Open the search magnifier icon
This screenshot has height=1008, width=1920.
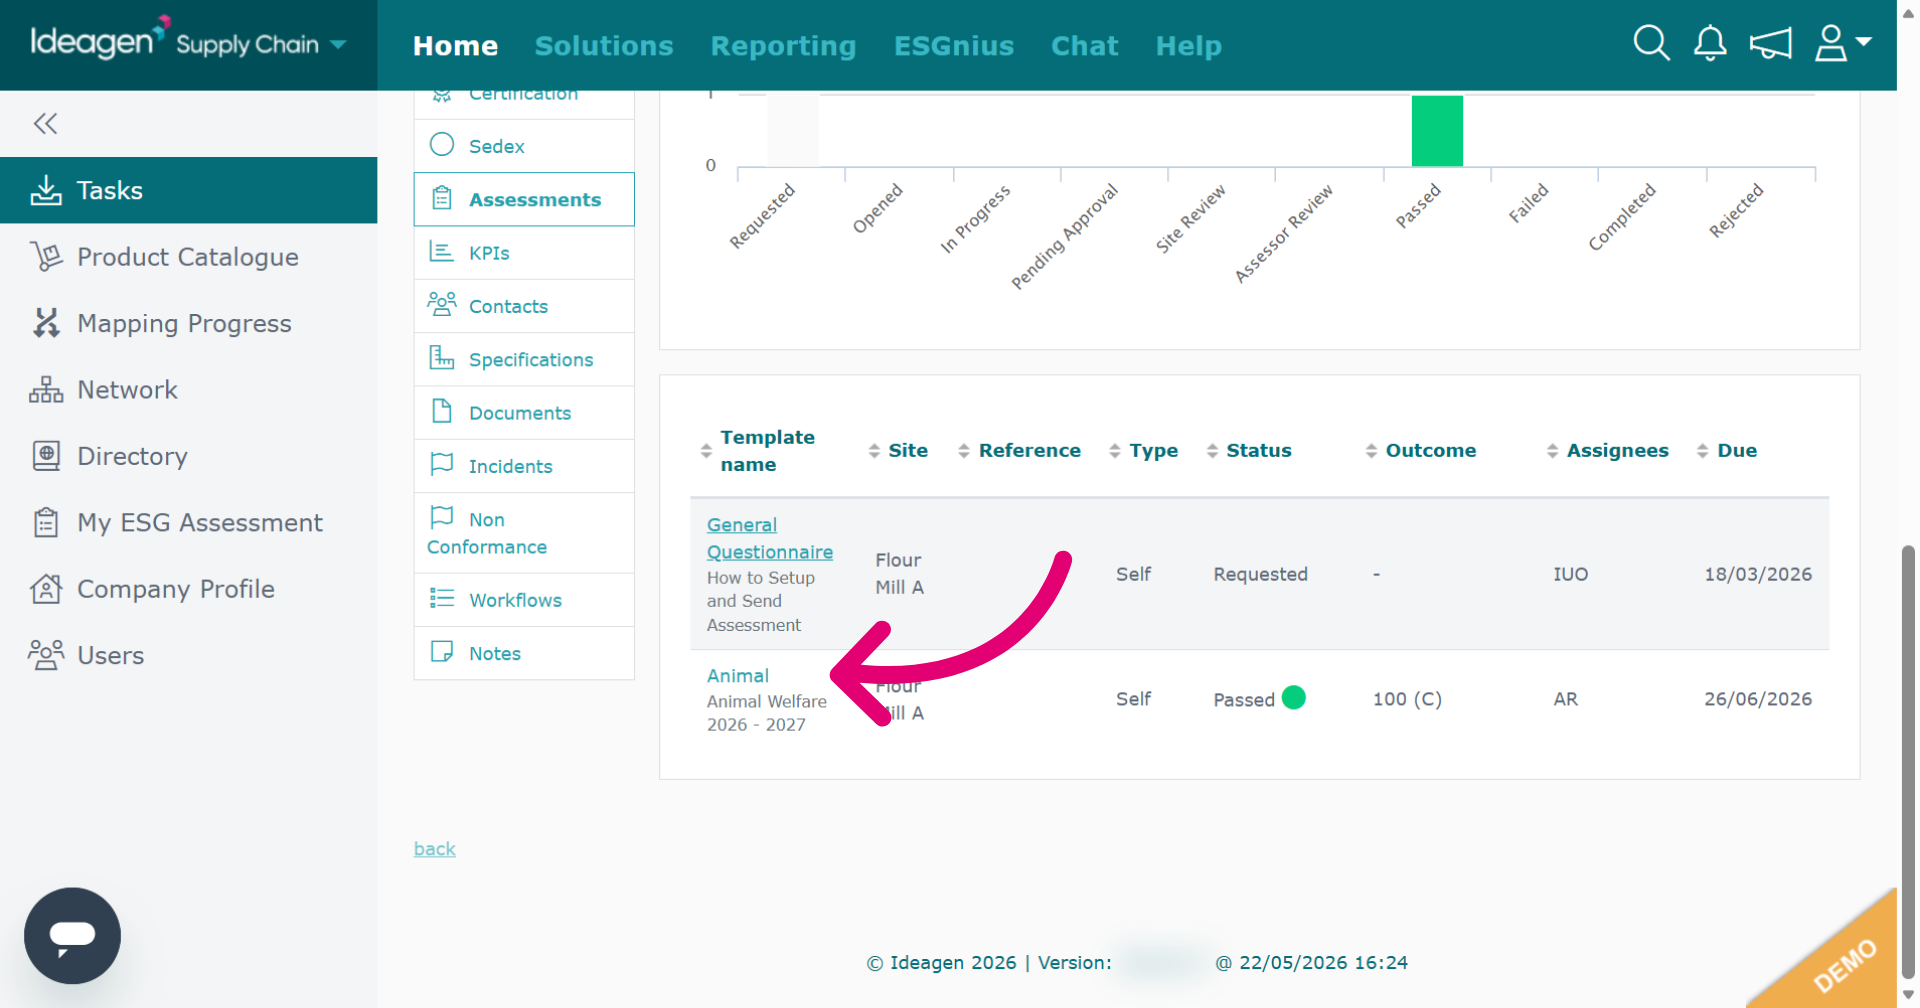[1651, 43]
